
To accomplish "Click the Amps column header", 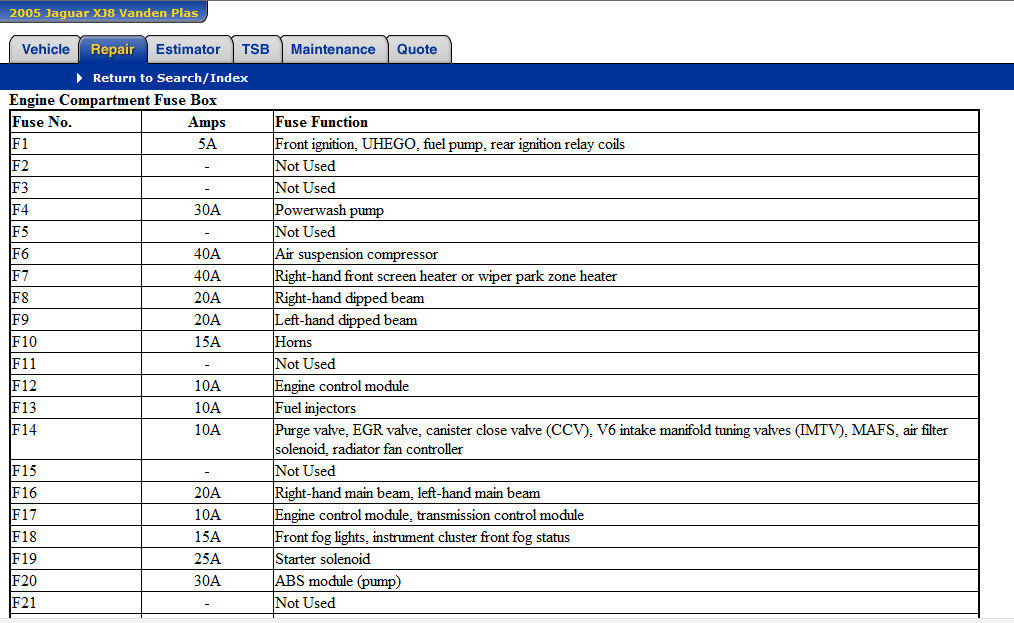I will click(207, 122).
